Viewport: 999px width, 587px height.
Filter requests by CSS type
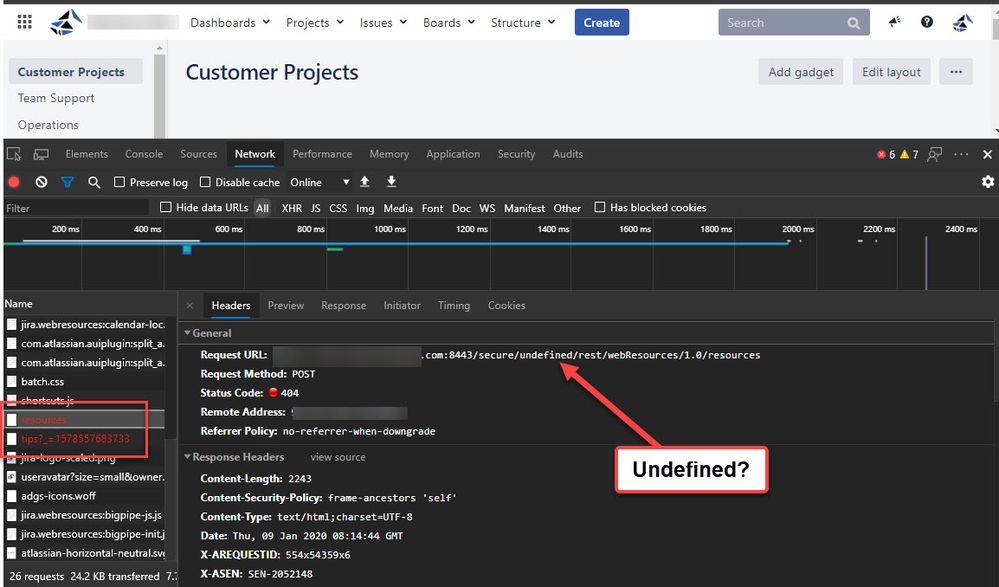pos(338,208)
